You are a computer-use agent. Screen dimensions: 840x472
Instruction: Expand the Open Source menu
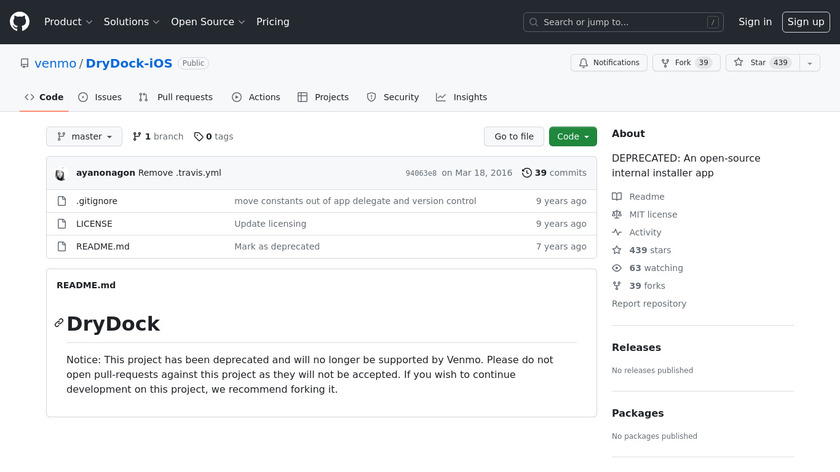[208, 22]
